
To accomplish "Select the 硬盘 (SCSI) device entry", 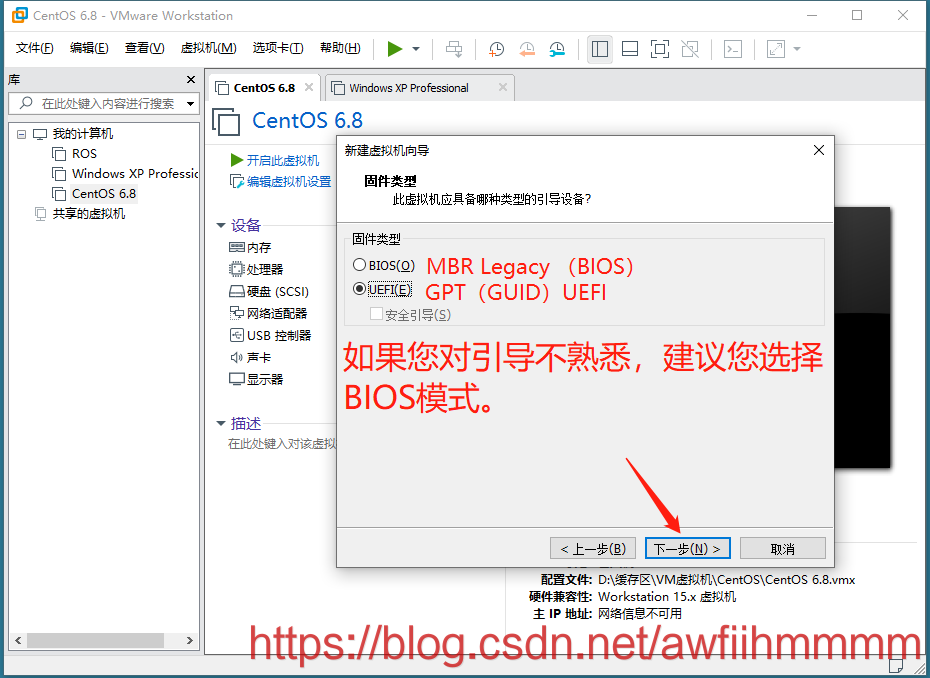I will coord(269,291).
